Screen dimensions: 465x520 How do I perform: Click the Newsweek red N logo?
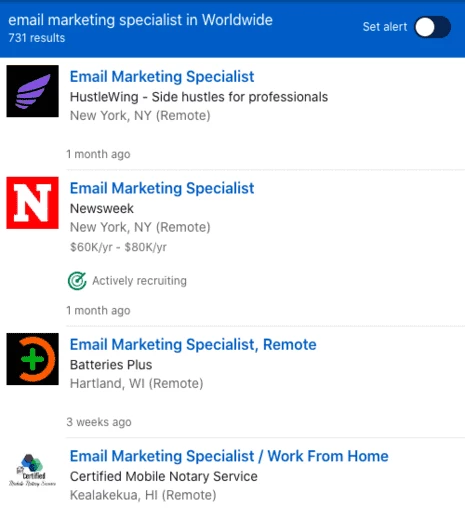click(x=32, y=203)
